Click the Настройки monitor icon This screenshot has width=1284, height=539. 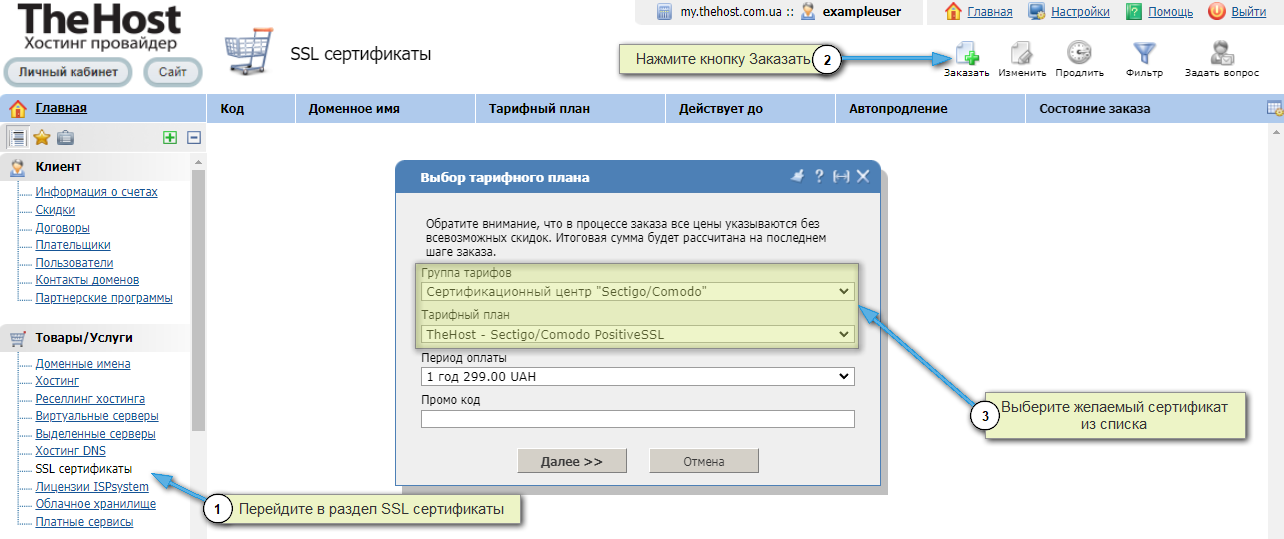[x=1037, y=12]
